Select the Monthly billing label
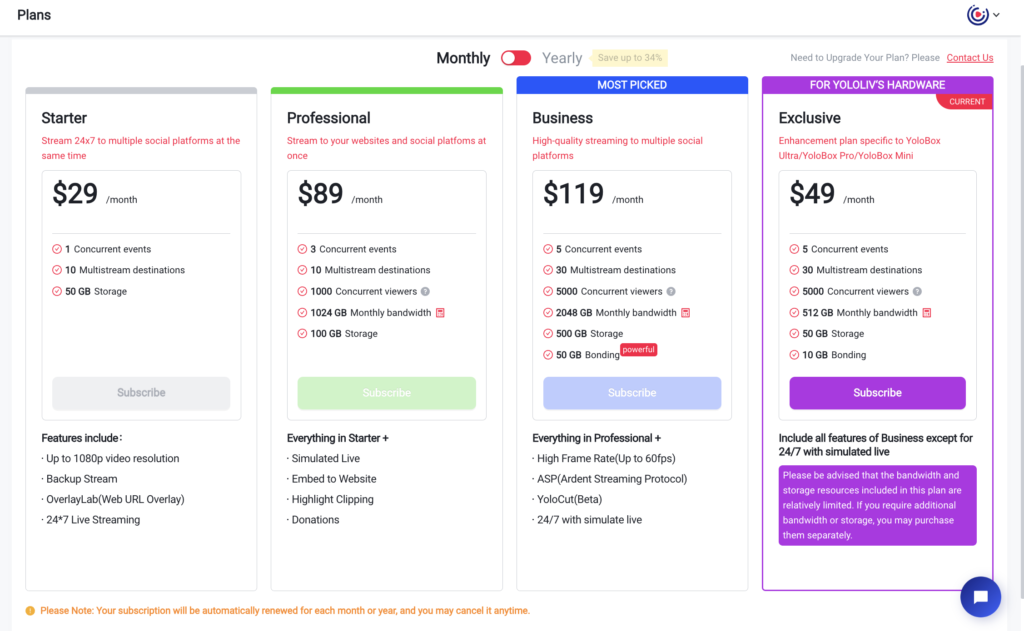This screenshot has width=1024, height=631. coord(463,58)
